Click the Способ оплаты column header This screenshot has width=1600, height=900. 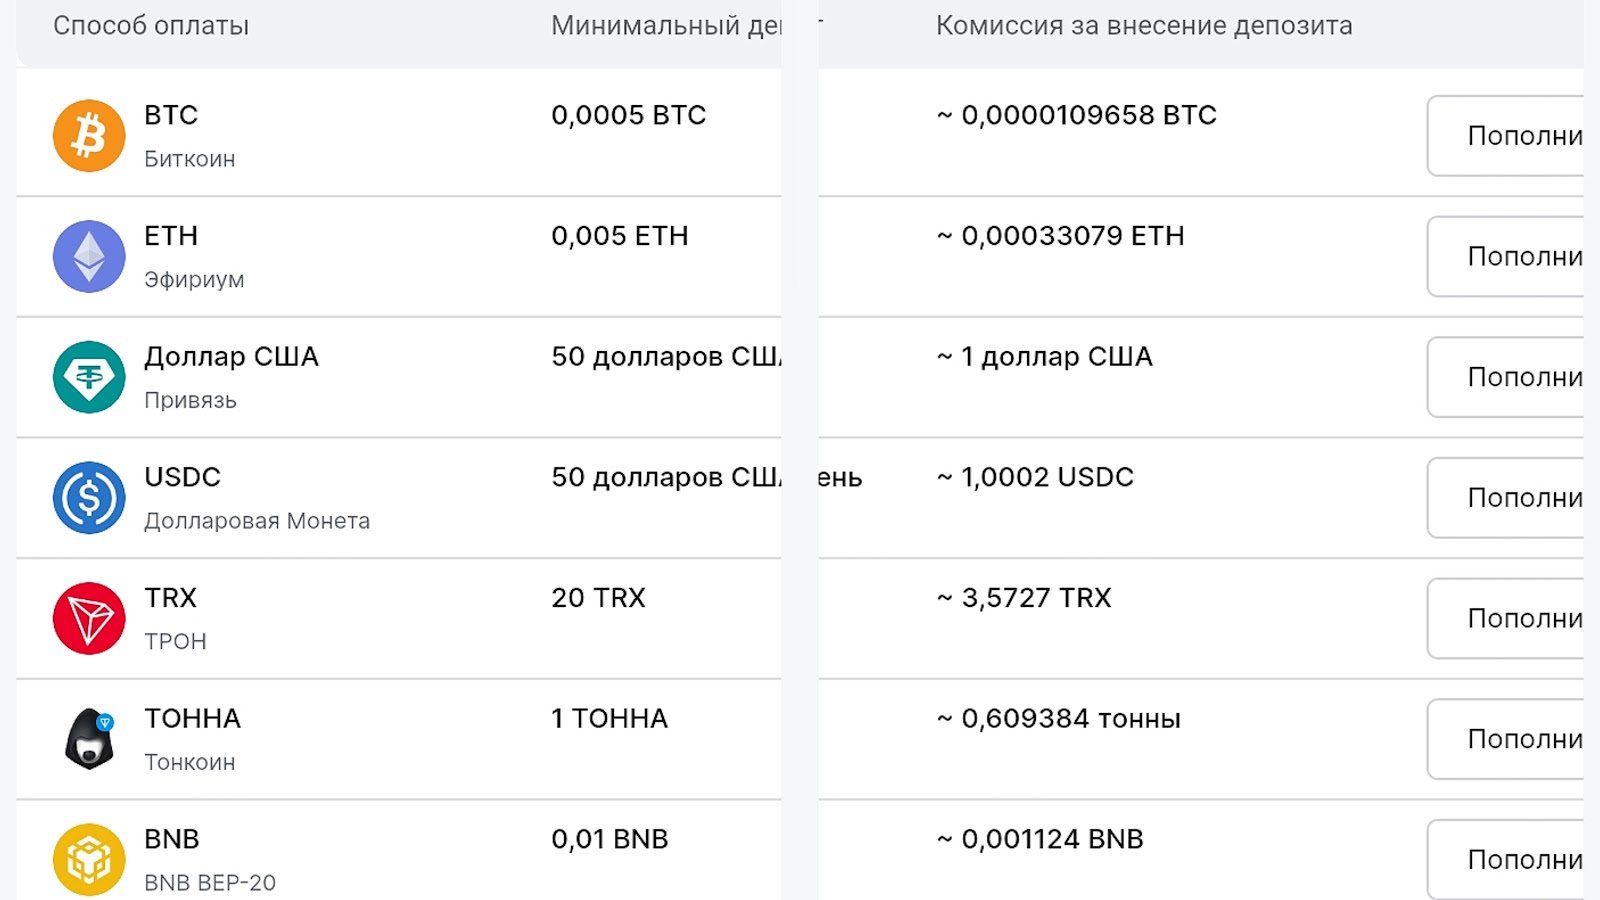[x=151, y=26]
